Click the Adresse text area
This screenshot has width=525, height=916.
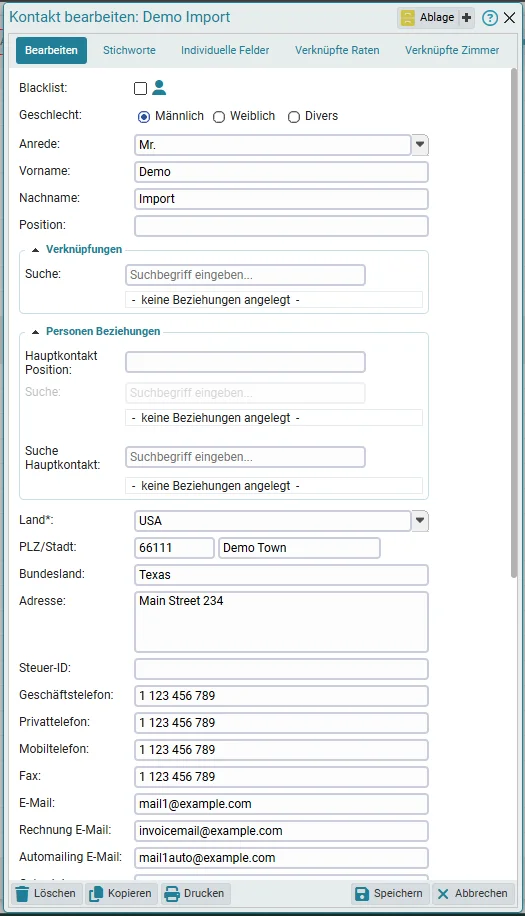281,622
